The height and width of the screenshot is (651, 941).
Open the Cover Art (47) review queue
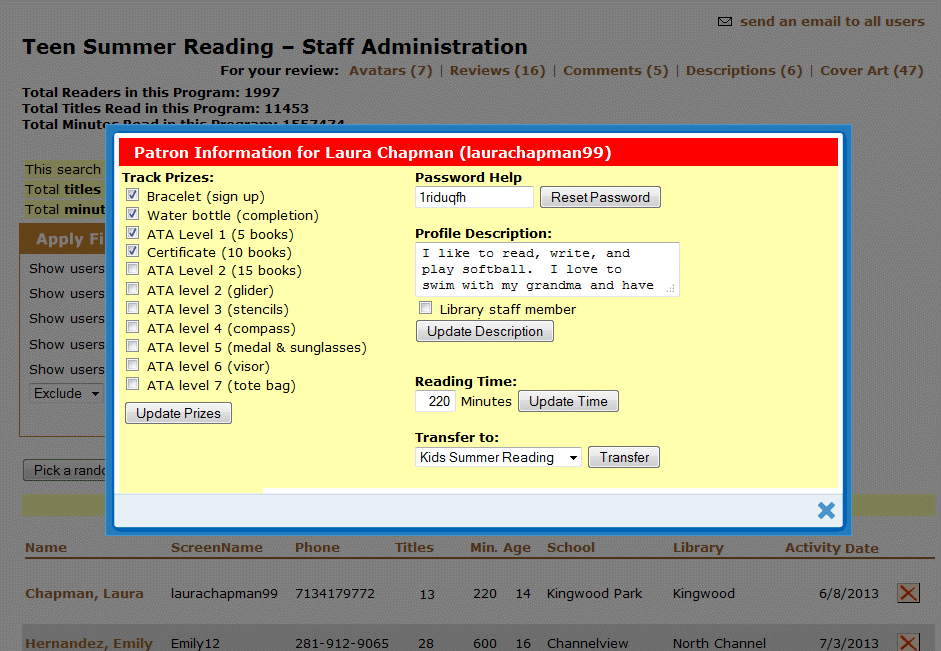pyautogui.click(x=871, y=71)
